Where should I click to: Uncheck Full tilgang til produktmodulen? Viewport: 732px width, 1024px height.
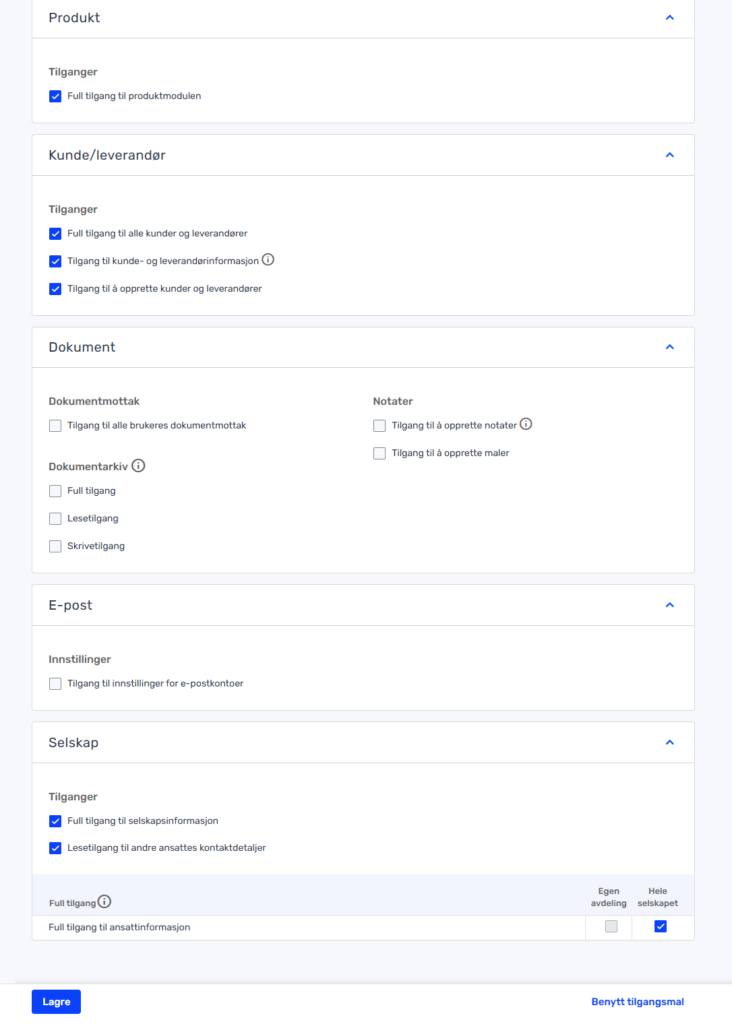56,96
